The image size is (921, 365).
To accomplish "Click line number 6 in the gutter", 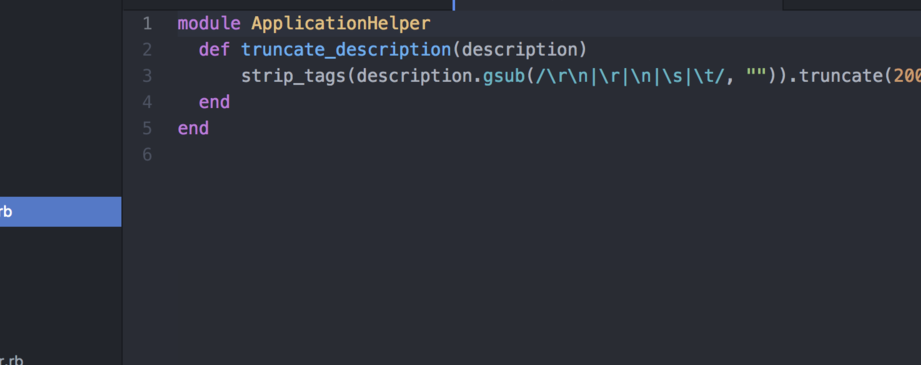I will (x=146, y=155).
